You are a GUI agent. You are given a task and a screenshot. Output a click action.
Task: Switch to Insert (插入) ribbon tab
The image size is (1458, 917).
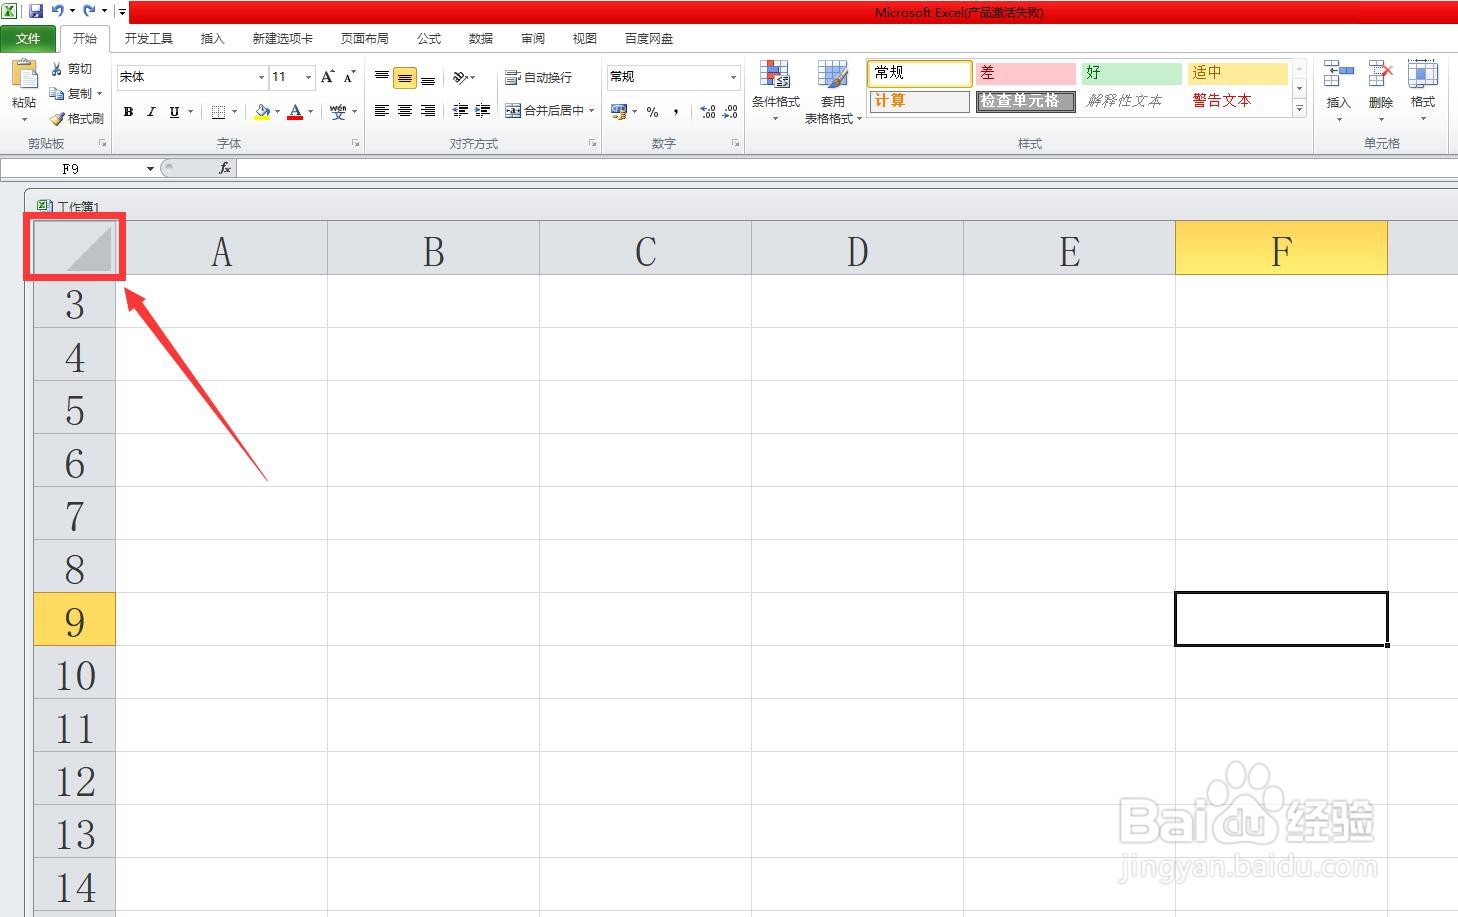(x=212, y=38)
